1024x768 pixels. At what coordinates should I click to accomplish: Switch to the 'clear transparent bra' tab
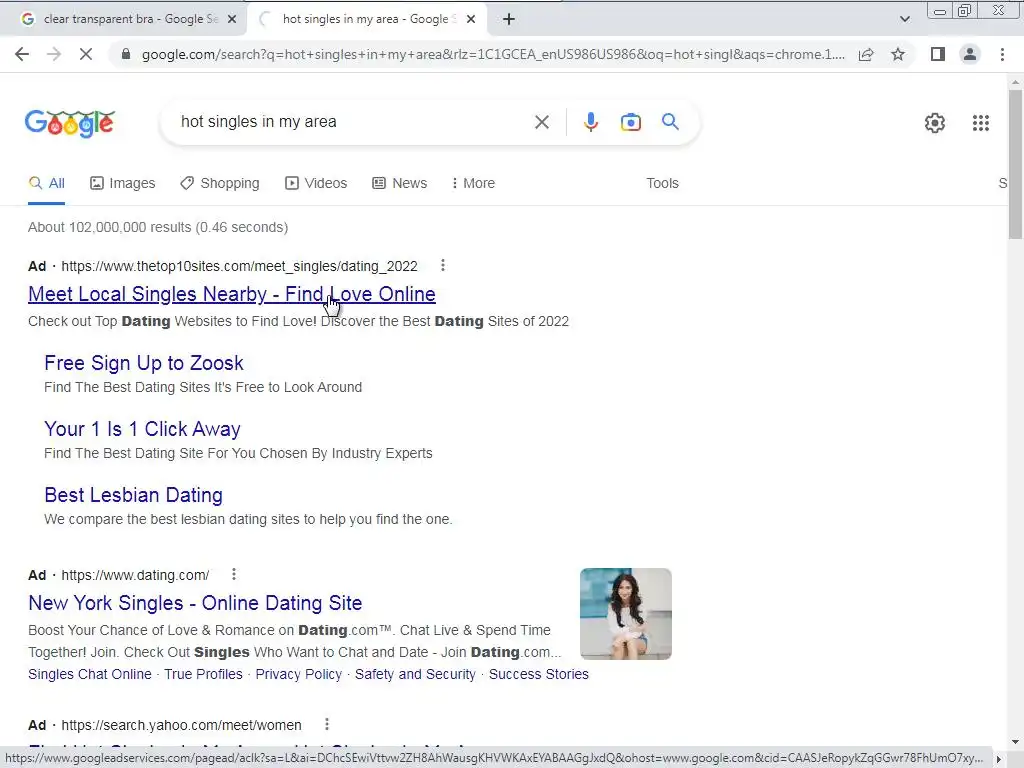123,19
